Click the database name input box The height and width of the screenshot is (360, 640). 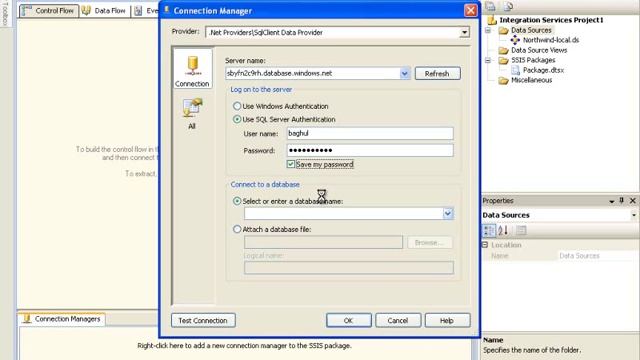point(343,213)
